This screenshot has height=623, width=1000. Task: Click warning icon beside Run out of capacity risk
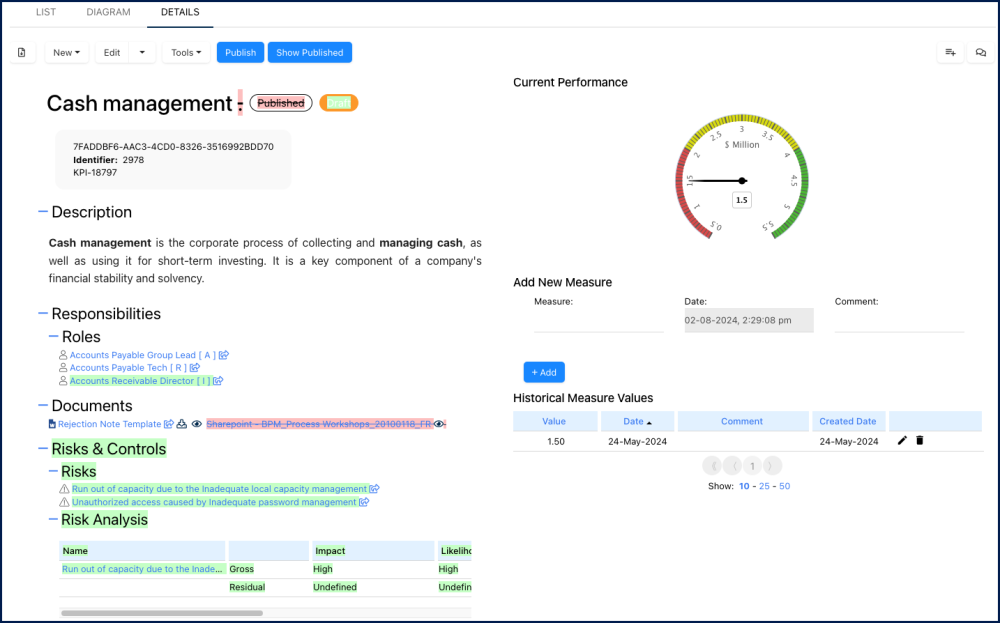tap(64, 489)
